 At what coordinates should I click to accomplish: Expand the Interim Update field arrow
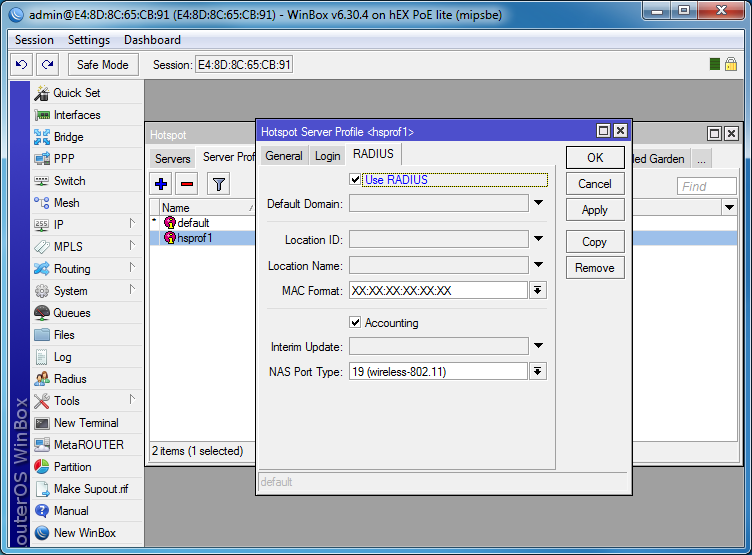539,346
